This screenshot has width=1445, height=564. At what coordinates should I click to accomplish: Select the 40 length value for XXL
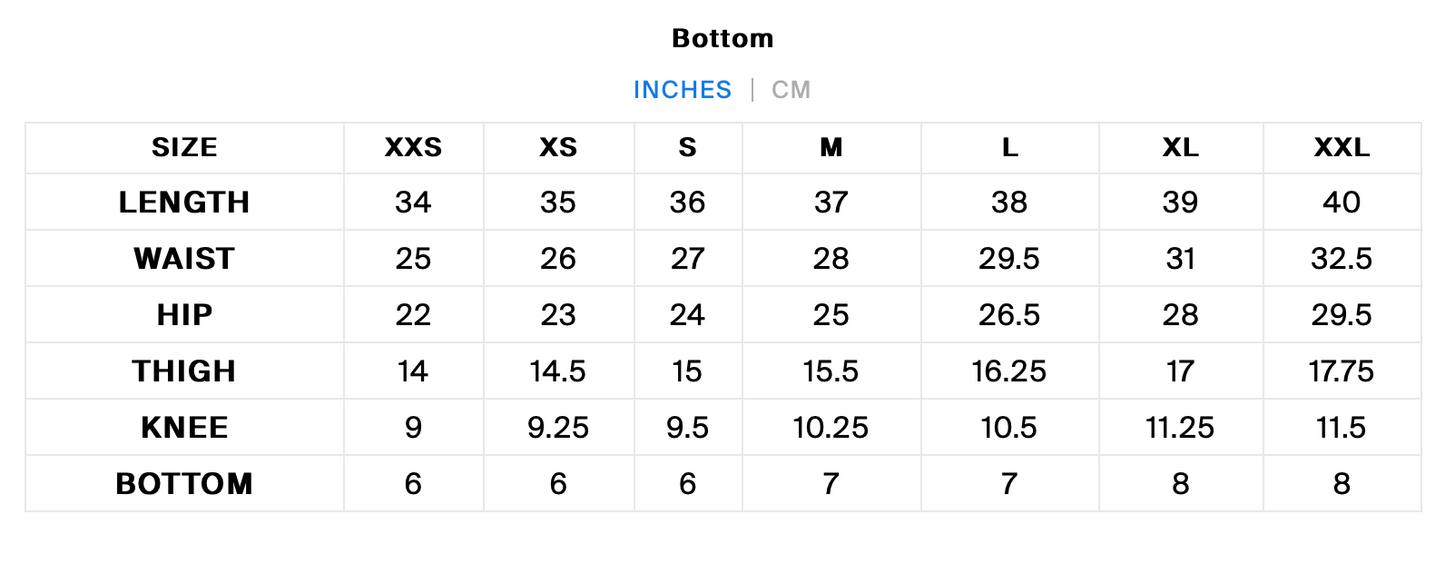coord(1341,202)
